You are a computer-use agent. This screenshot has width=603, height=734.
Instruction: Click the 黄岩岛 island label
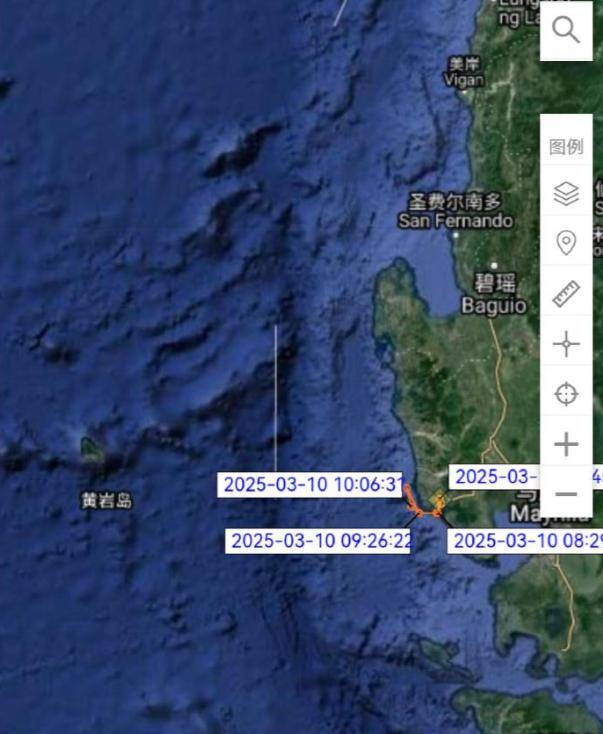pos(106,500)
